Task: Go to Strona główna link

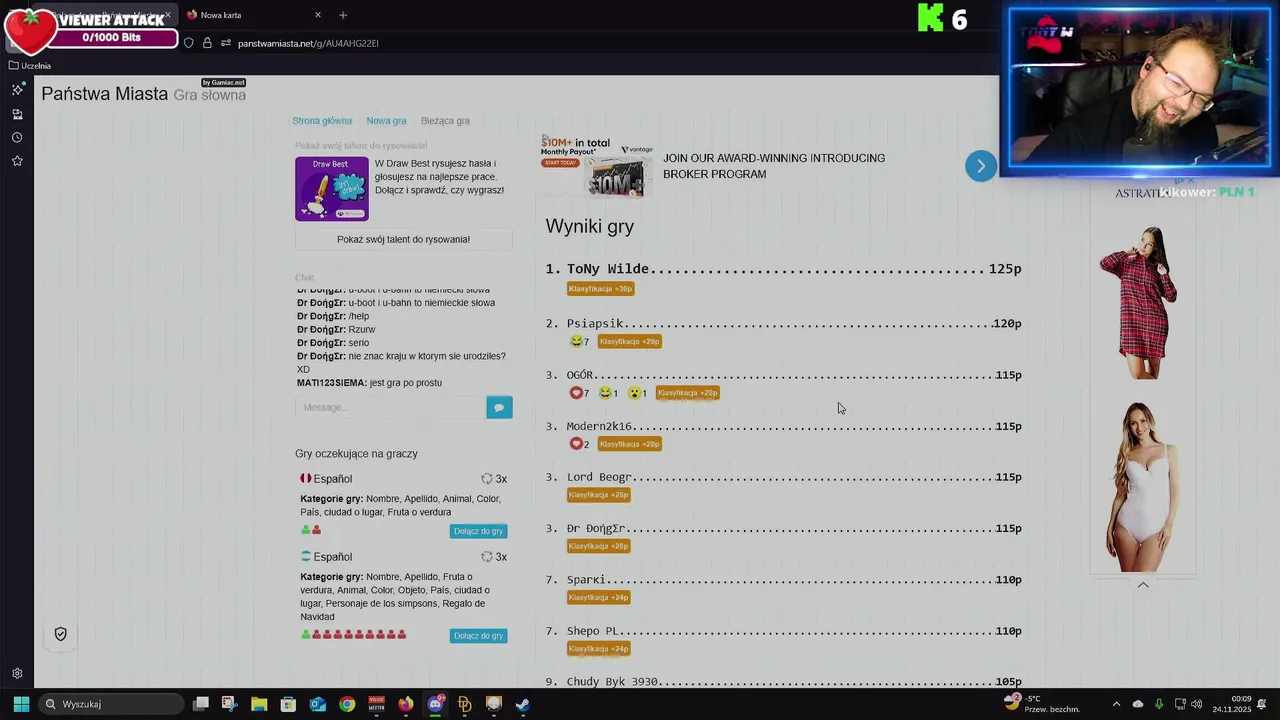Action: click(x=322, y=121)
